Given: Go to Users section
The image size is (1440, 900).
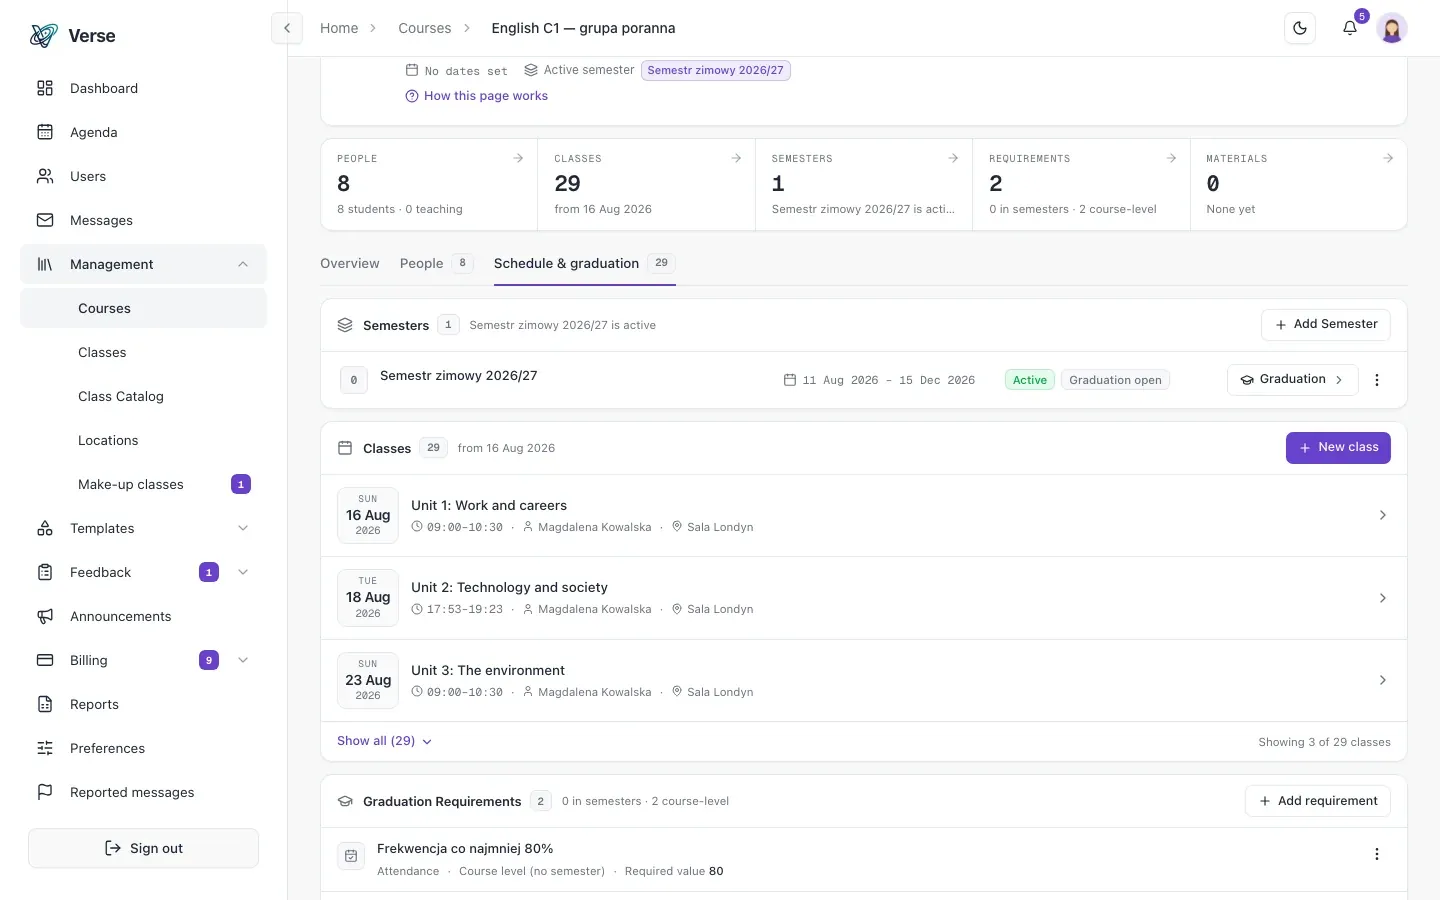Looking at the screenshot, I should click(x=143, y=176).
